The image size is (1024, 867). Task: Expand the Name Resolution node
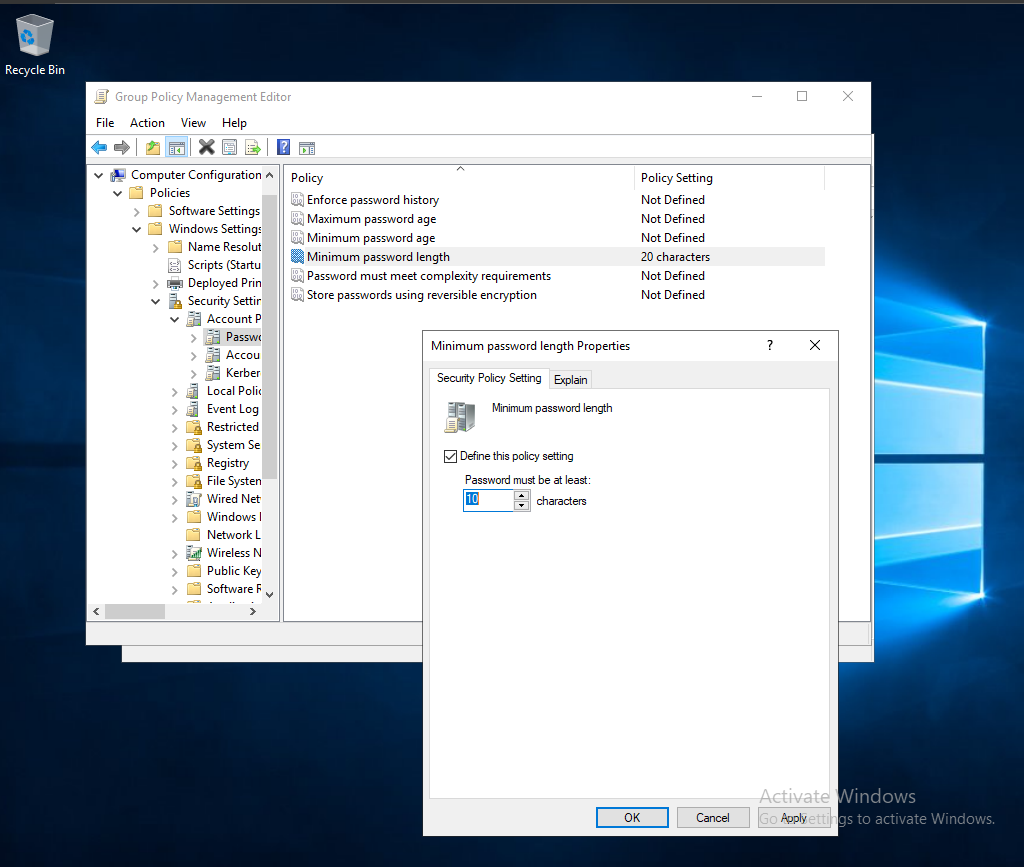click(x=155, y=247)
